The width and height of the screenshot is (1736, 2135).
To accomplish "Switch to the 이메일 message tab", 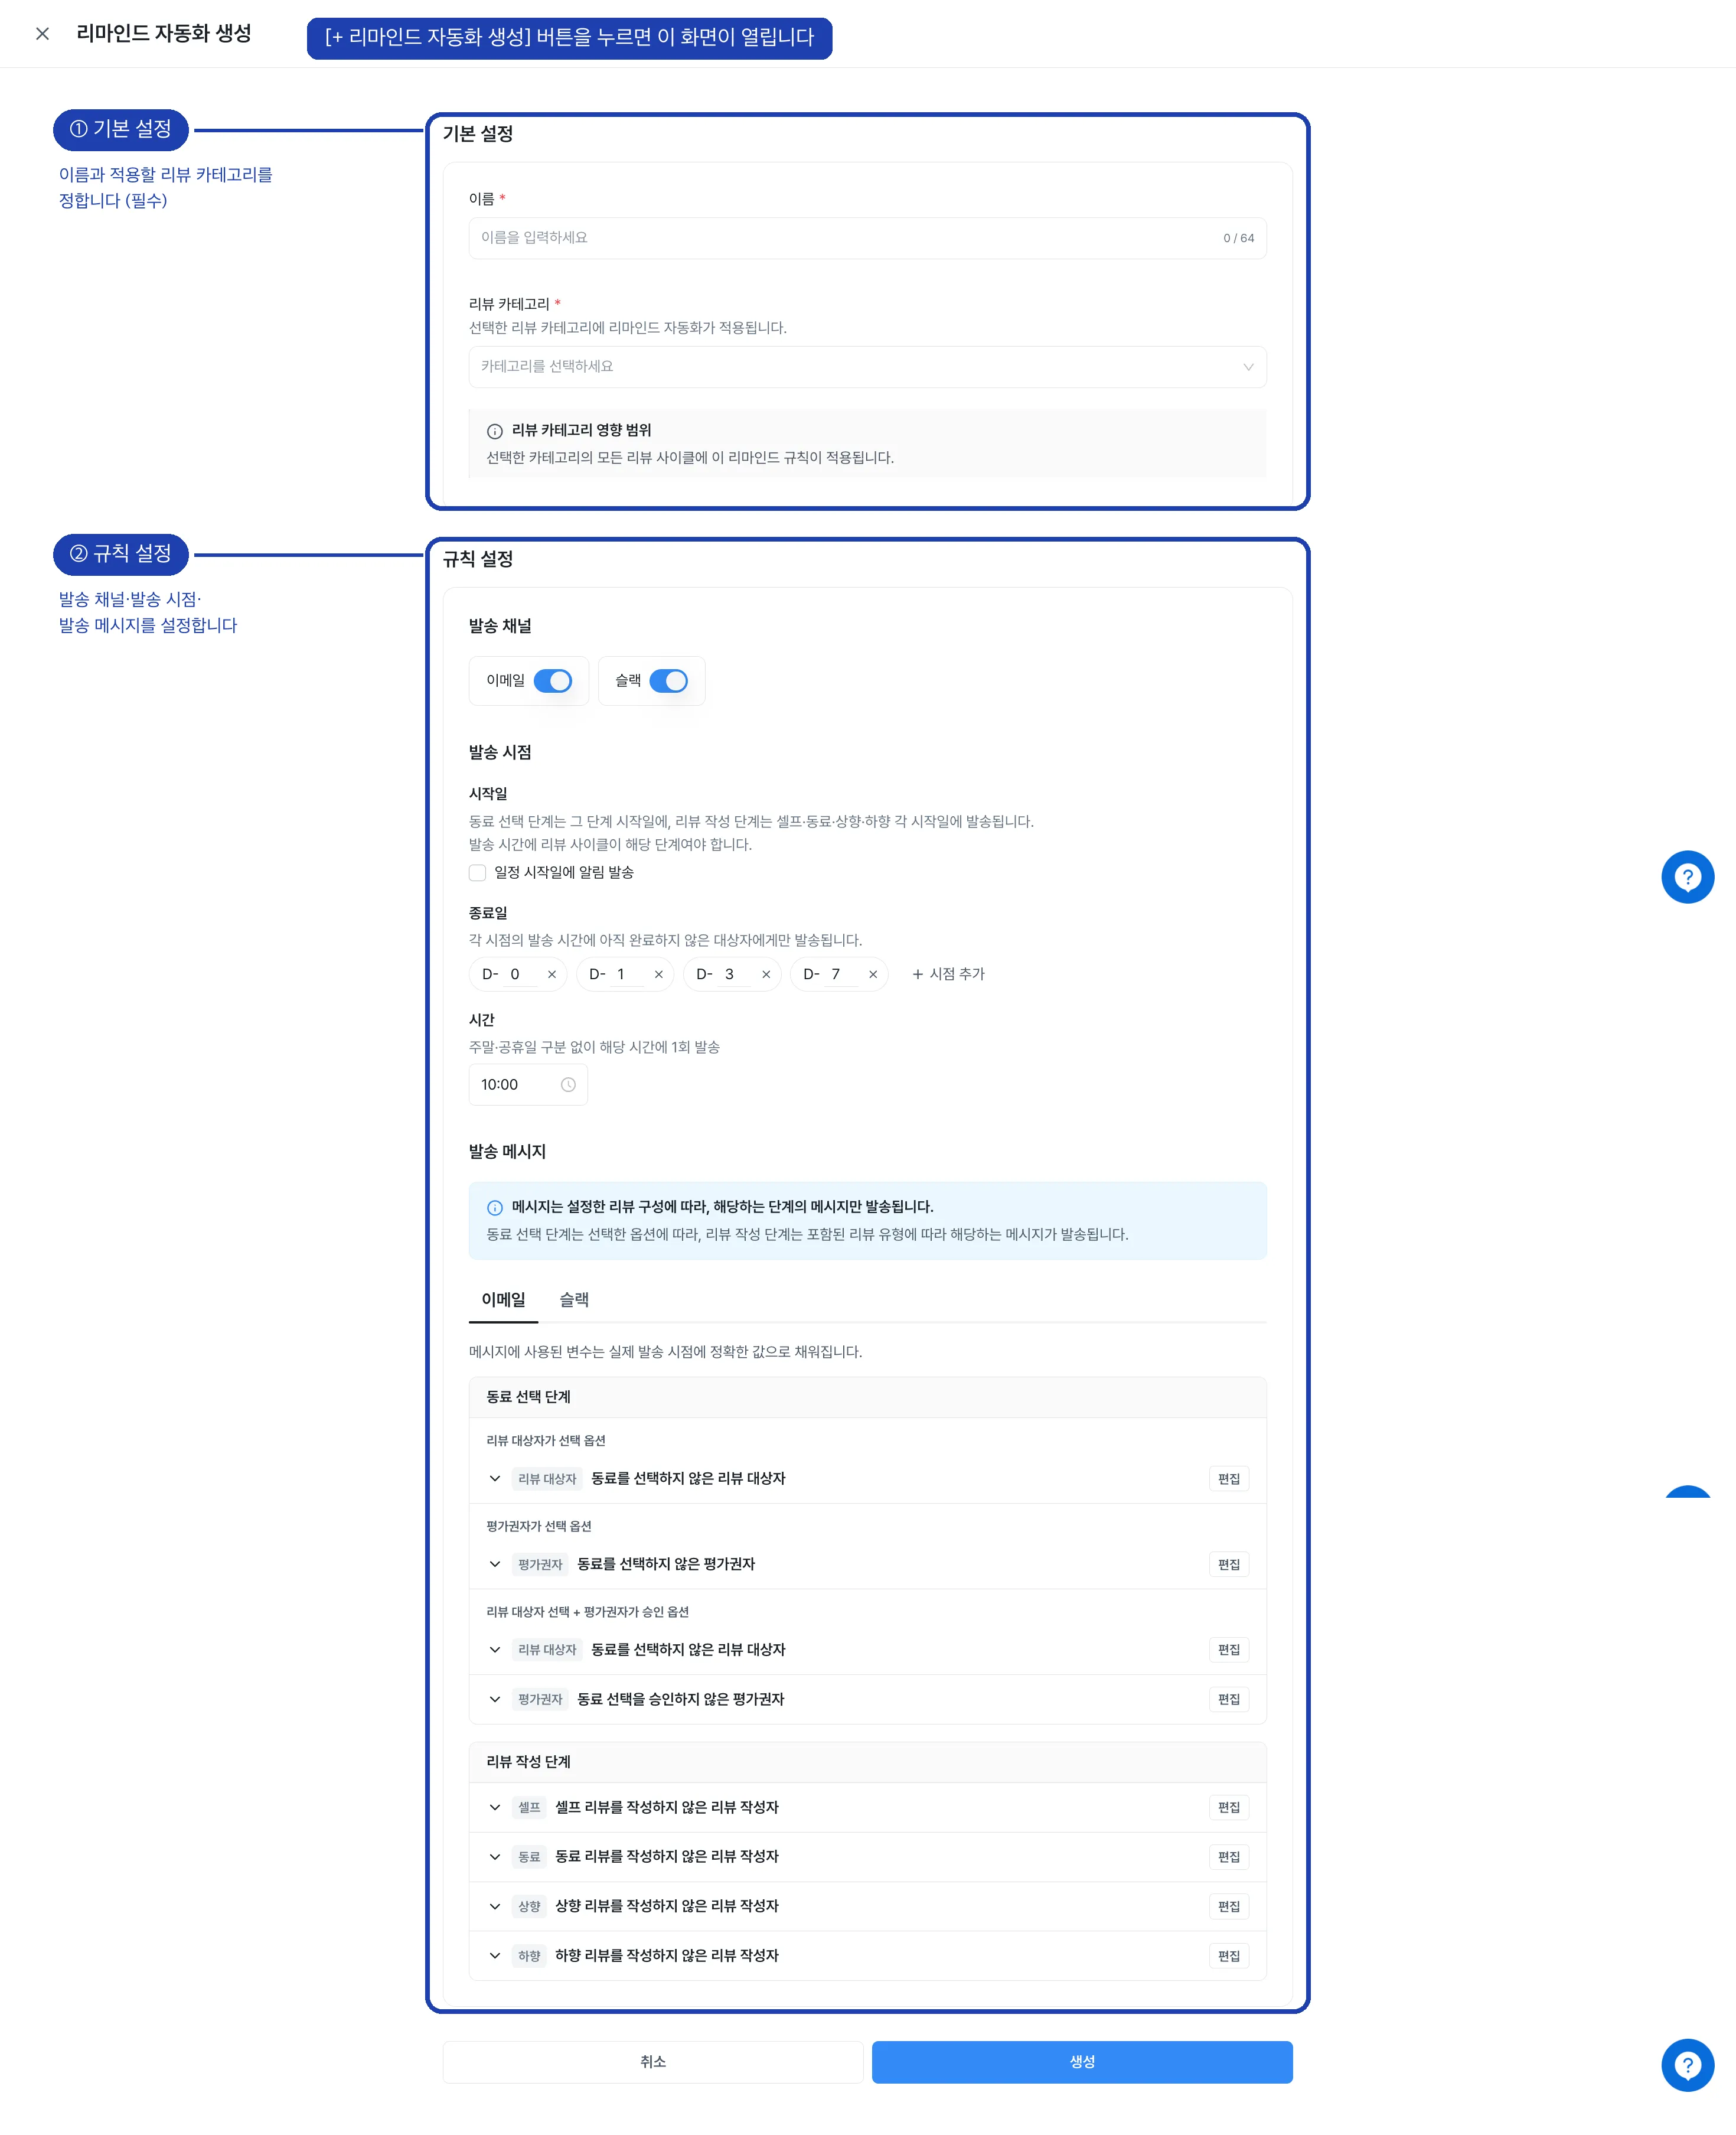I will [503, 1300].
